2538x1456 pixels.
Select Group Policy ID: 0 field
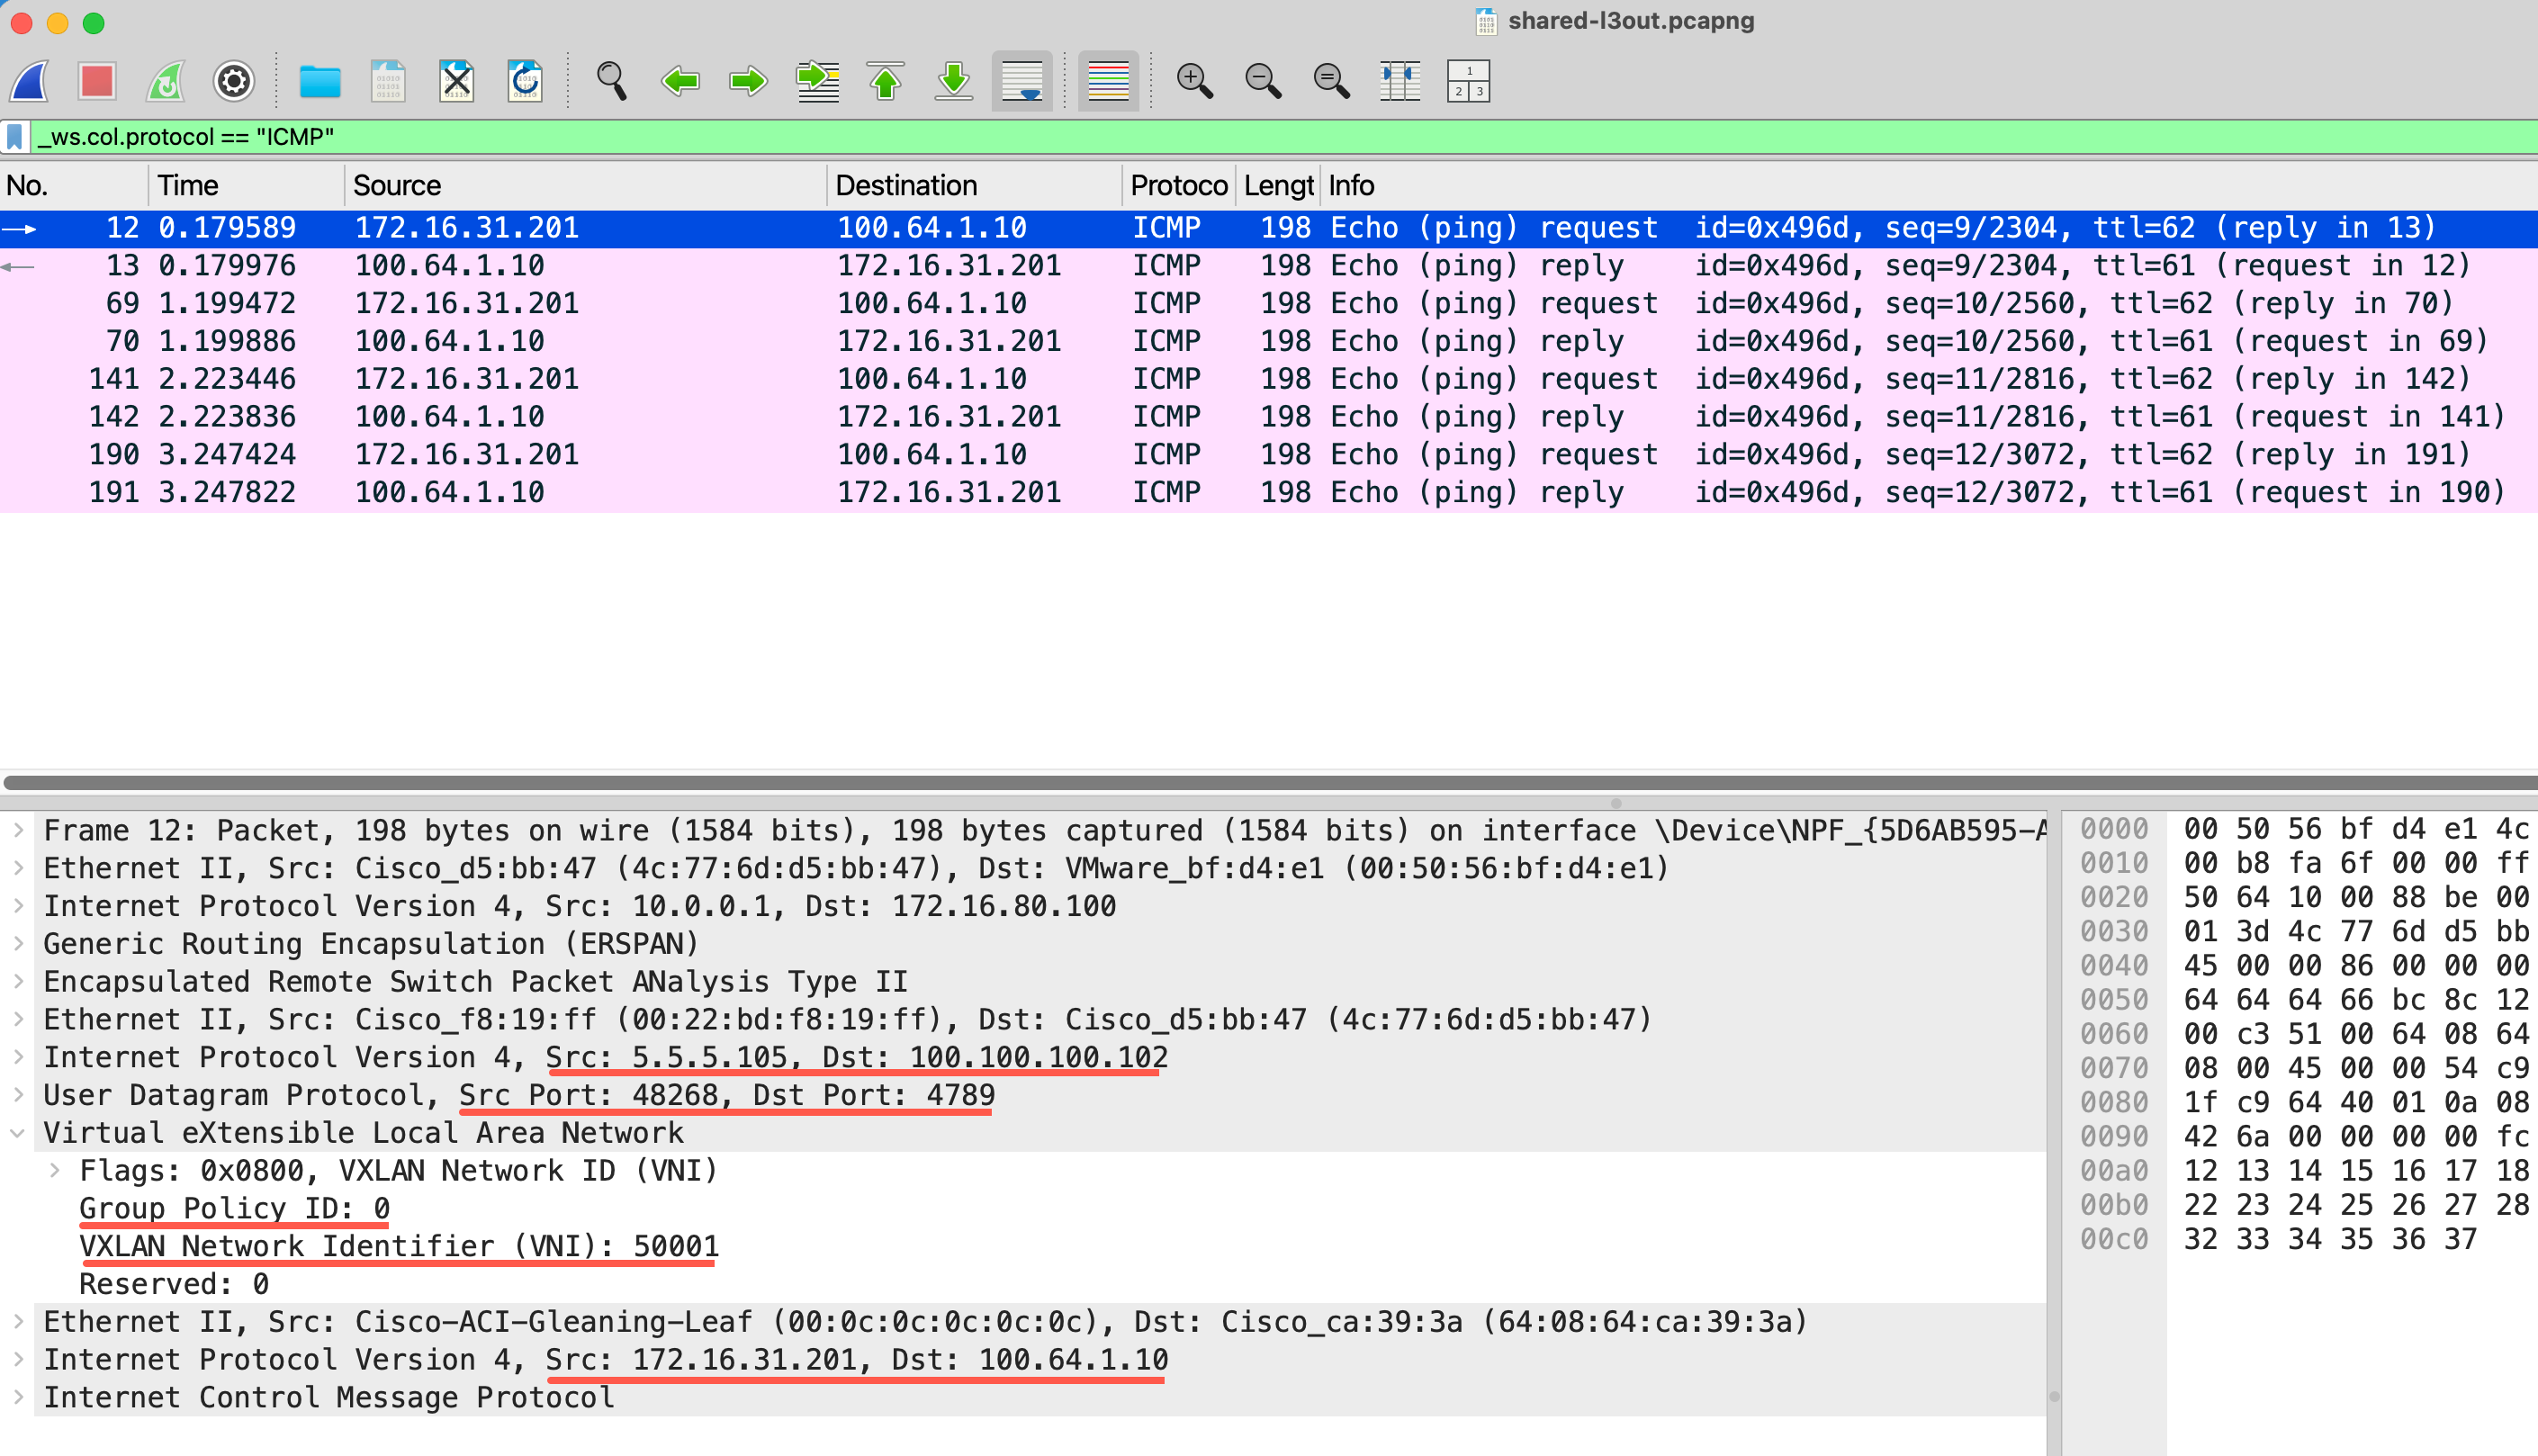pos(234,1209)
